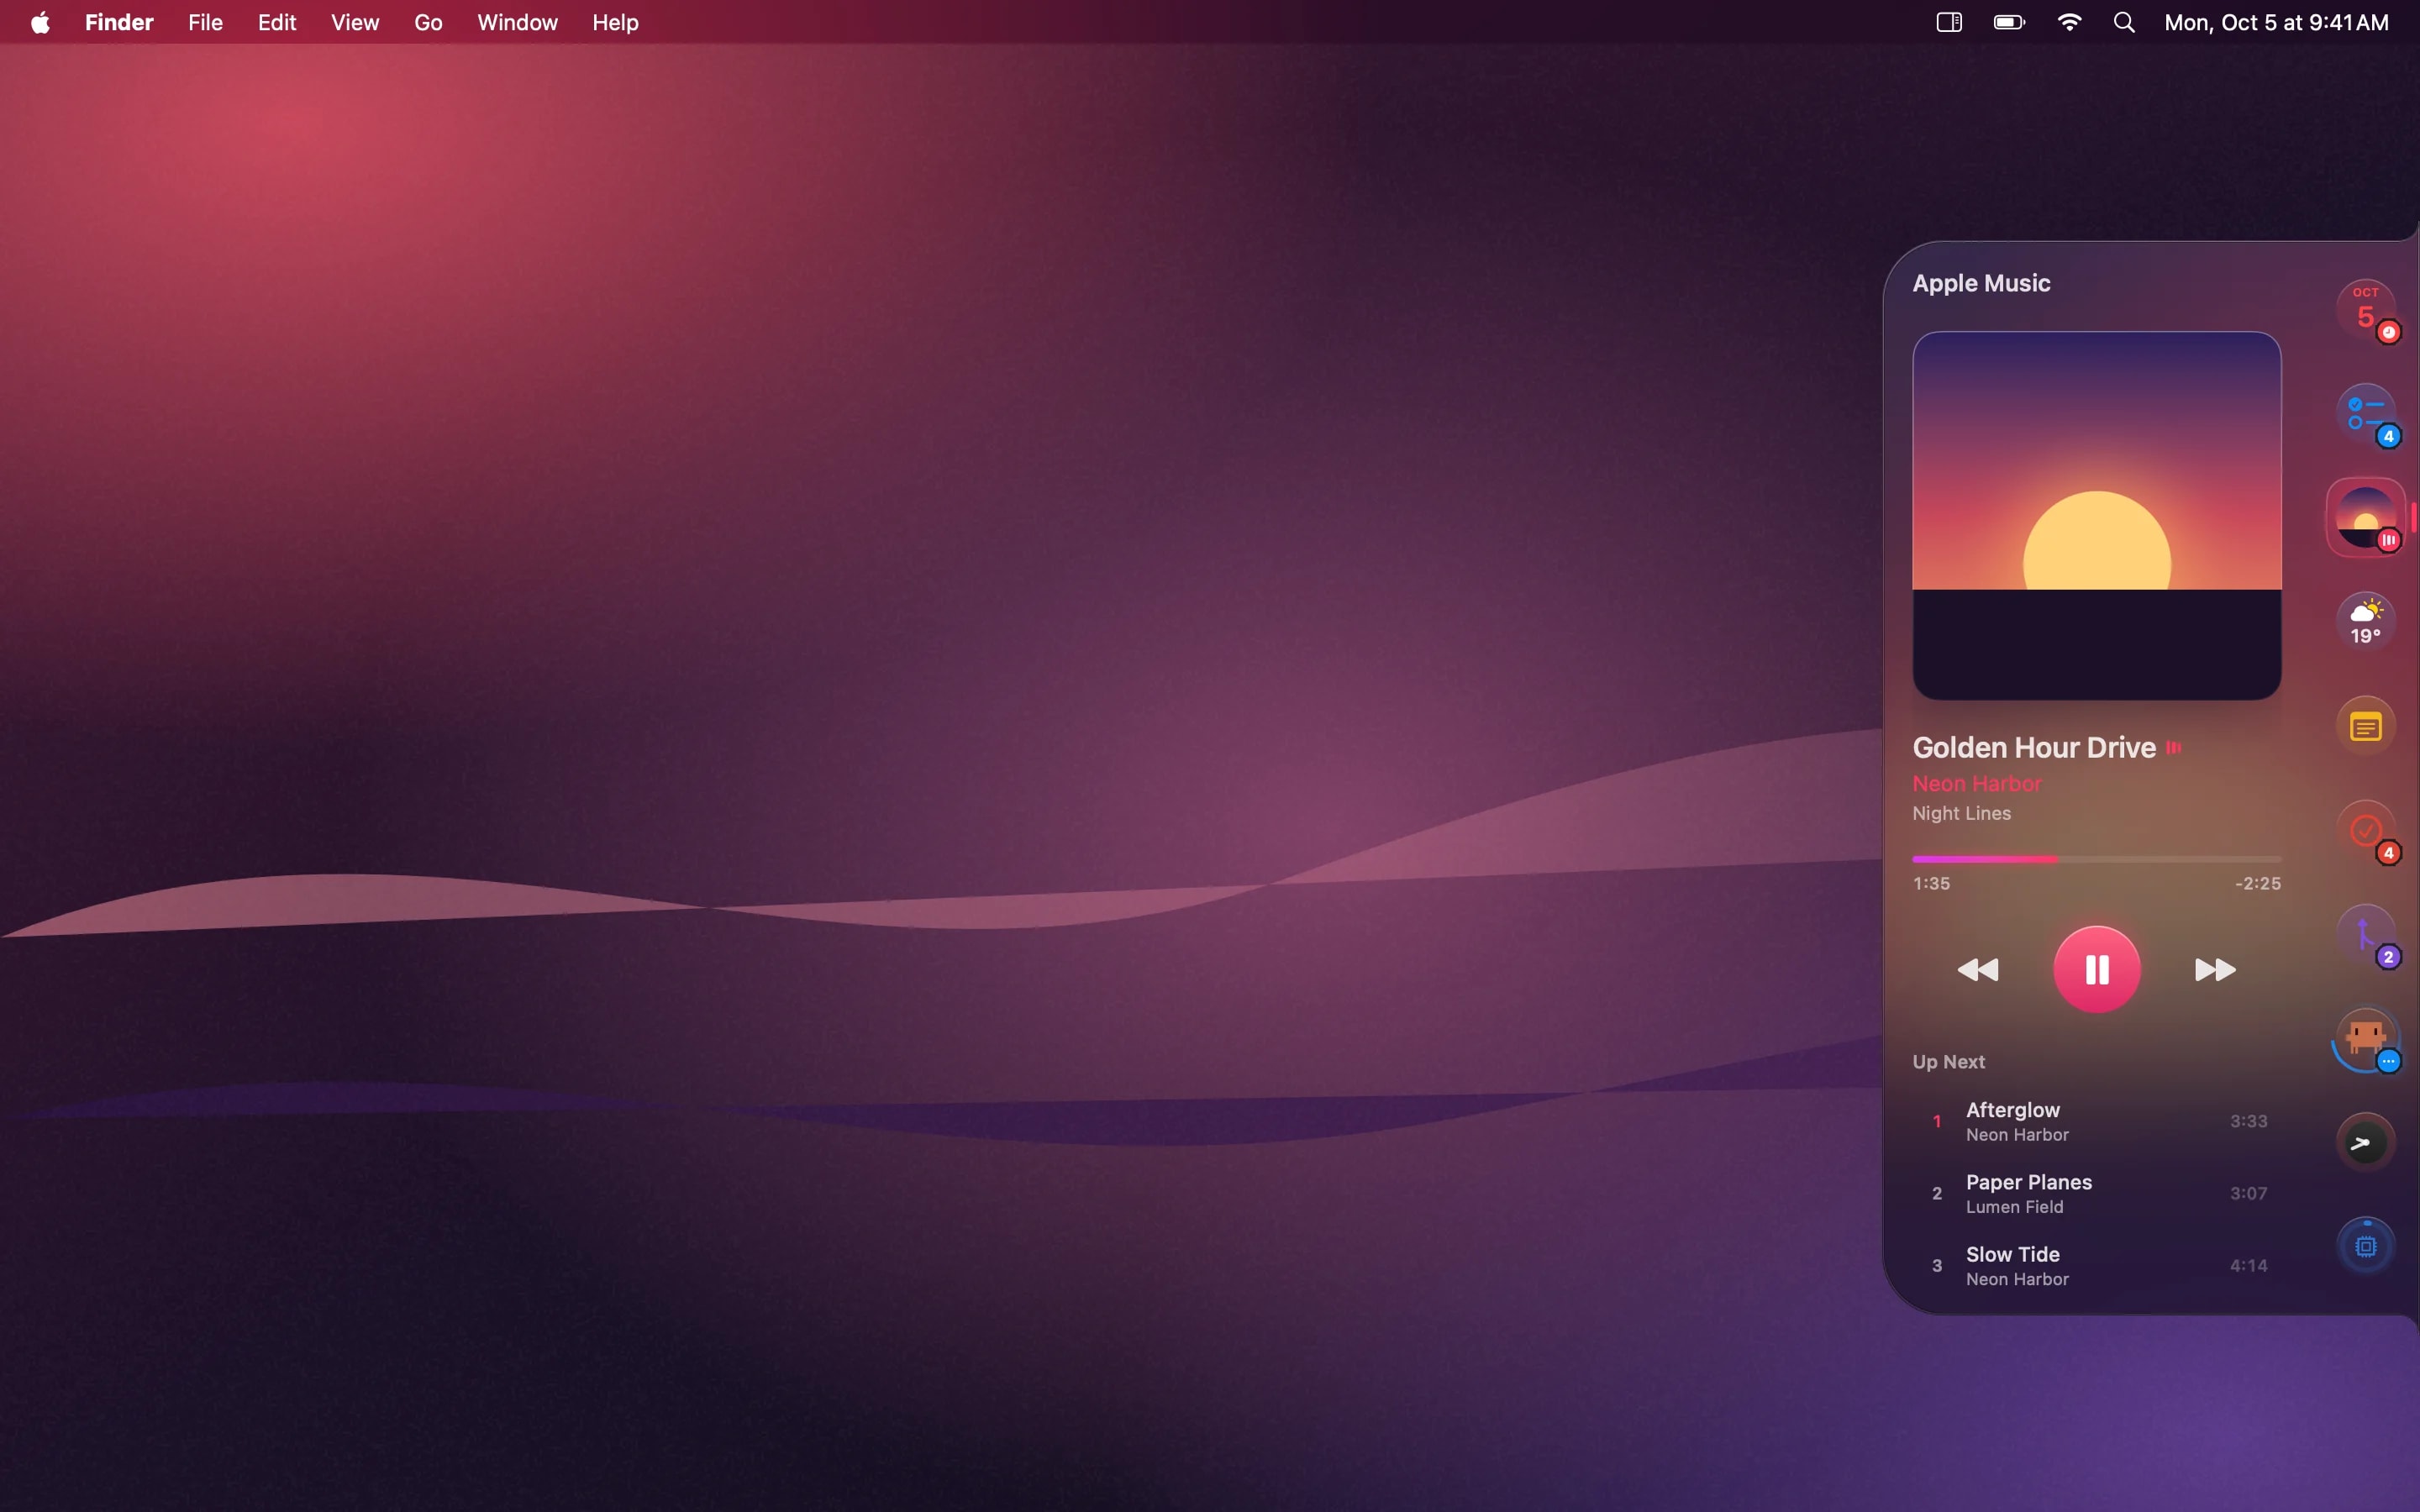Image resolution: width=2420 pixels, height=1512 pixels.
Task: Open the dark terminal prompt sidebar widget
Action: 2365,1142
